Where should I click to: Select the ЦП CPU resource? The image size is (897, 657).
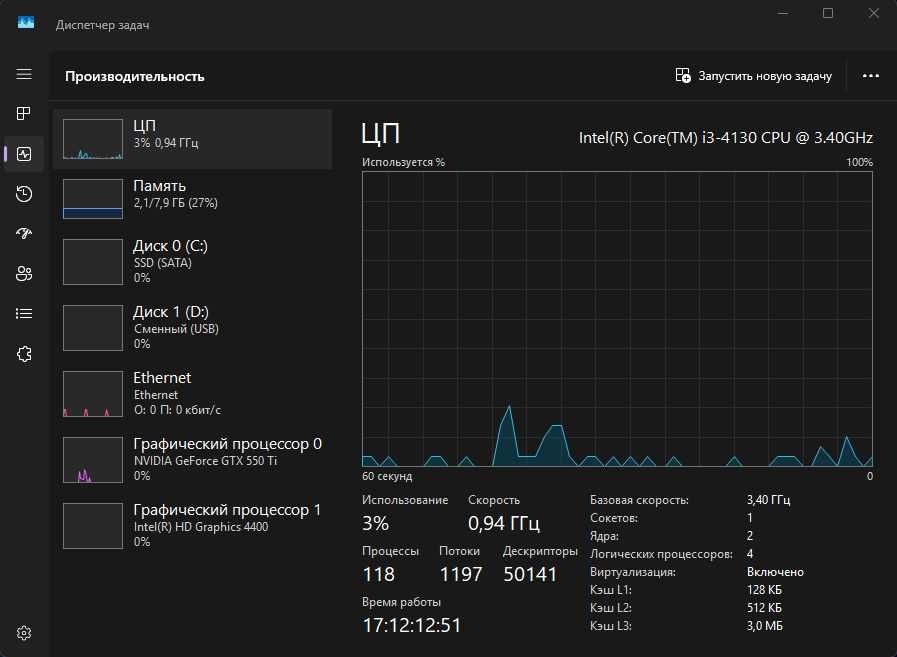pyautogui.click(x=192, y=139)
